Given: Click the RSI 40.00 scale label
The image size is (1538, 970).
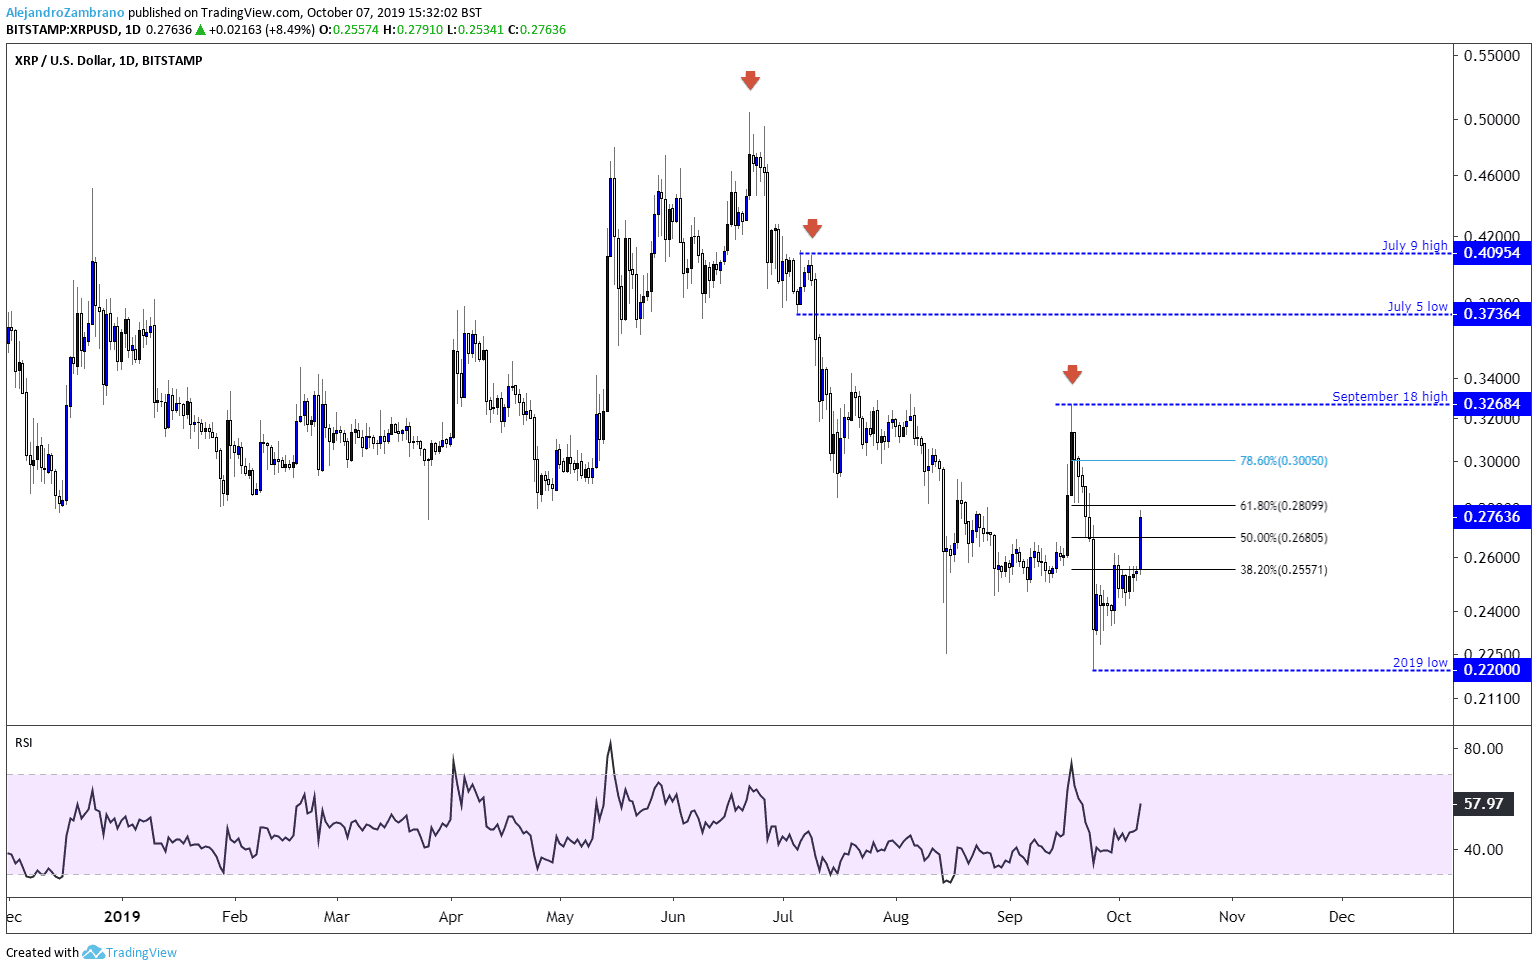Looking at the screenshot, I should (x=1484, y=850).
